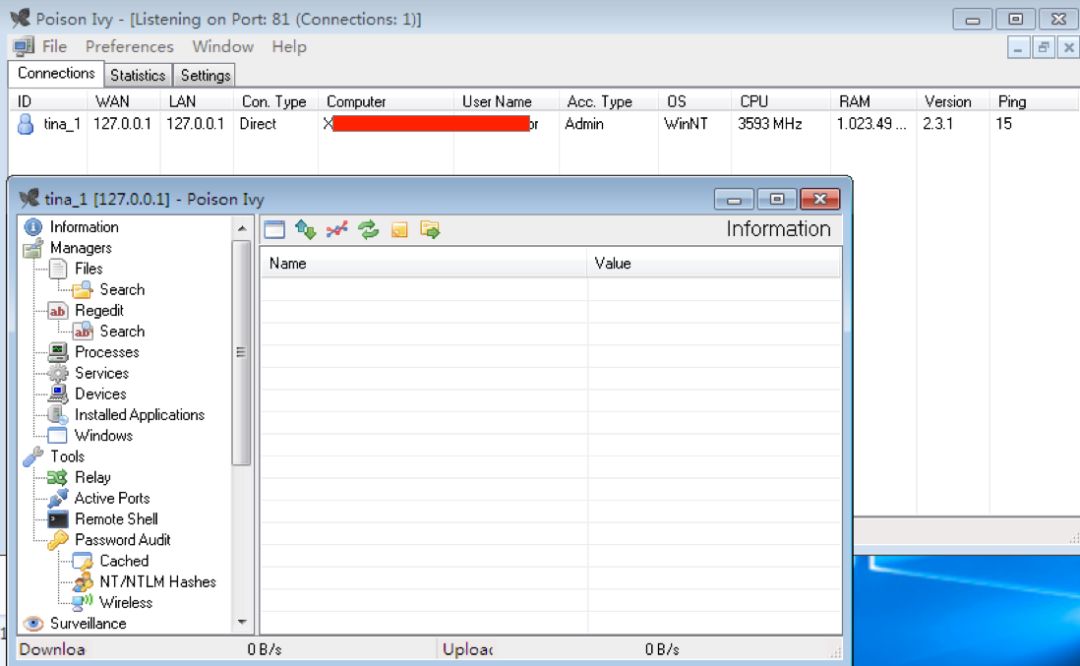Image resolution: width=1080 pixels, height=666 pixels.
Task: Click the red-blue graph toolbar icon
Action: pos(337,229)
